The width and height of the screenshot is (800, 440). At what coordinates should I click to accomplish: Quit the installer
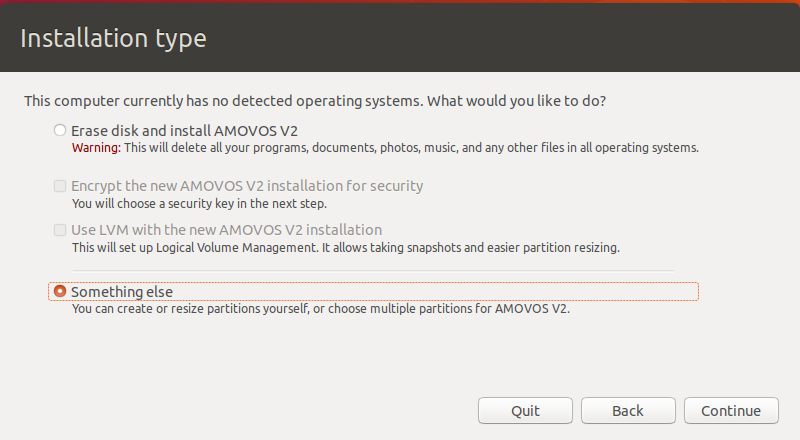[525, 410]
